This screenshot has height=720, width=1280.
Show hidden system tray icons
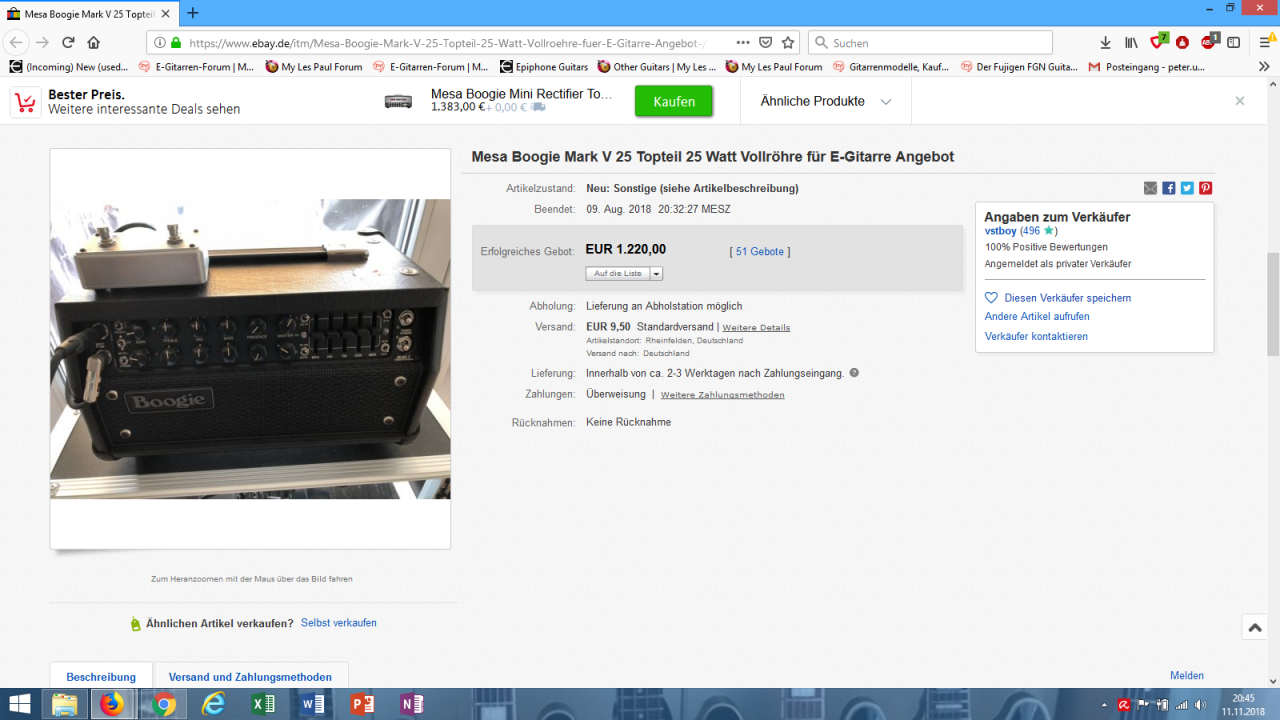(x=1105, y=704)
